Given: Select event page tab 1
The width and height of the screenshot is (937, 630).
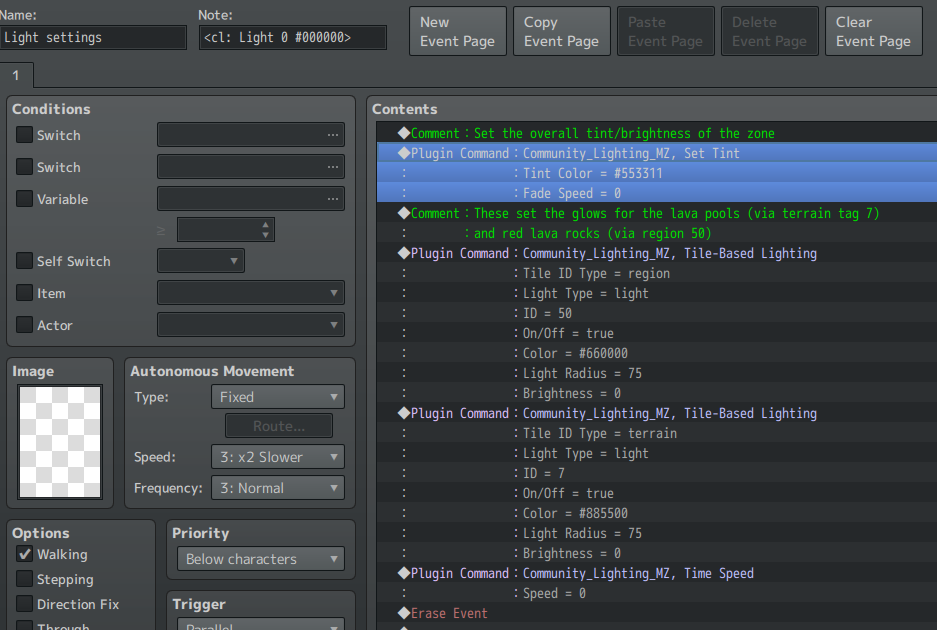Looking at the screenshot, I should [16, 75].
